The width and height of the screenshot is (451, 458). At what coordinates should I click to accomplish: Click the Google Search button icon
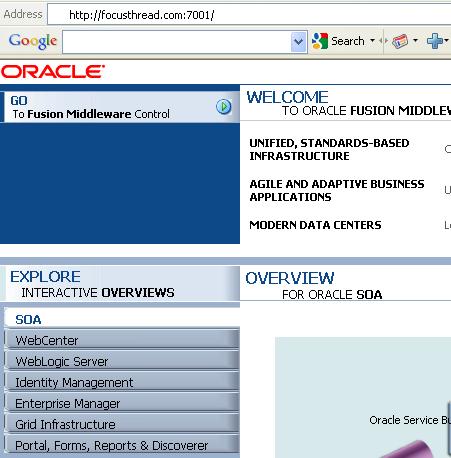320,41
